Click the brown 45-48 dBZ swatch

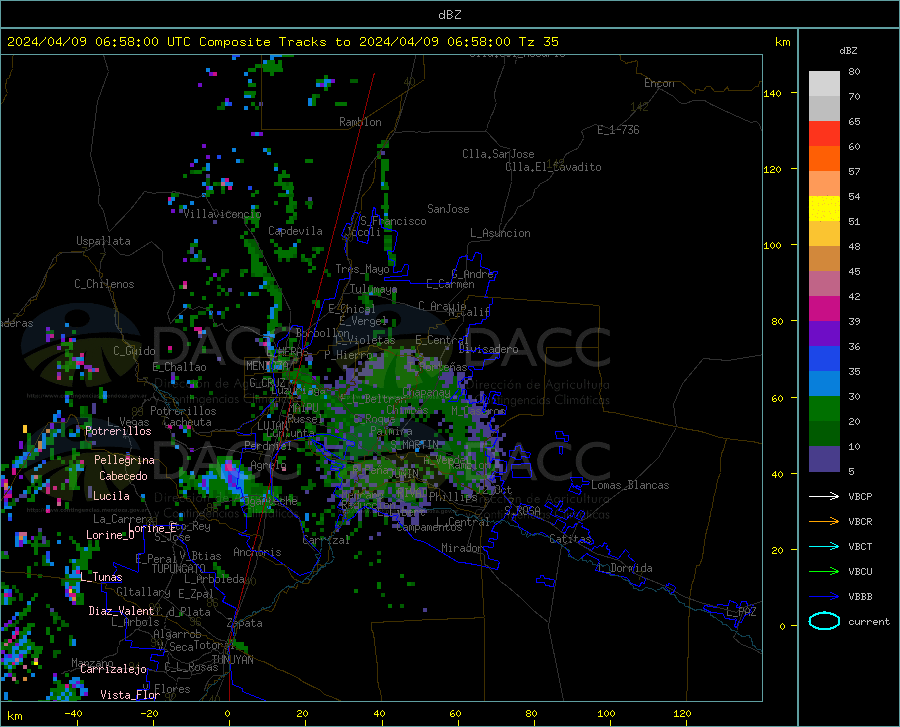point(824,259)
